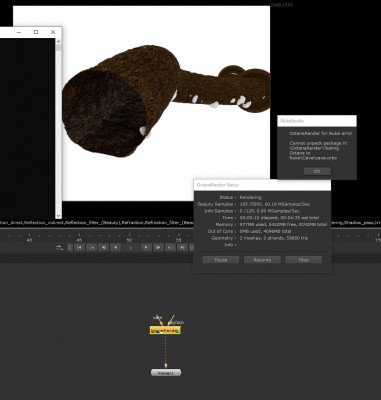This screenshot has width=381, height=400.
Task: Play the timeline forward
Action: (x=146, y=248)
